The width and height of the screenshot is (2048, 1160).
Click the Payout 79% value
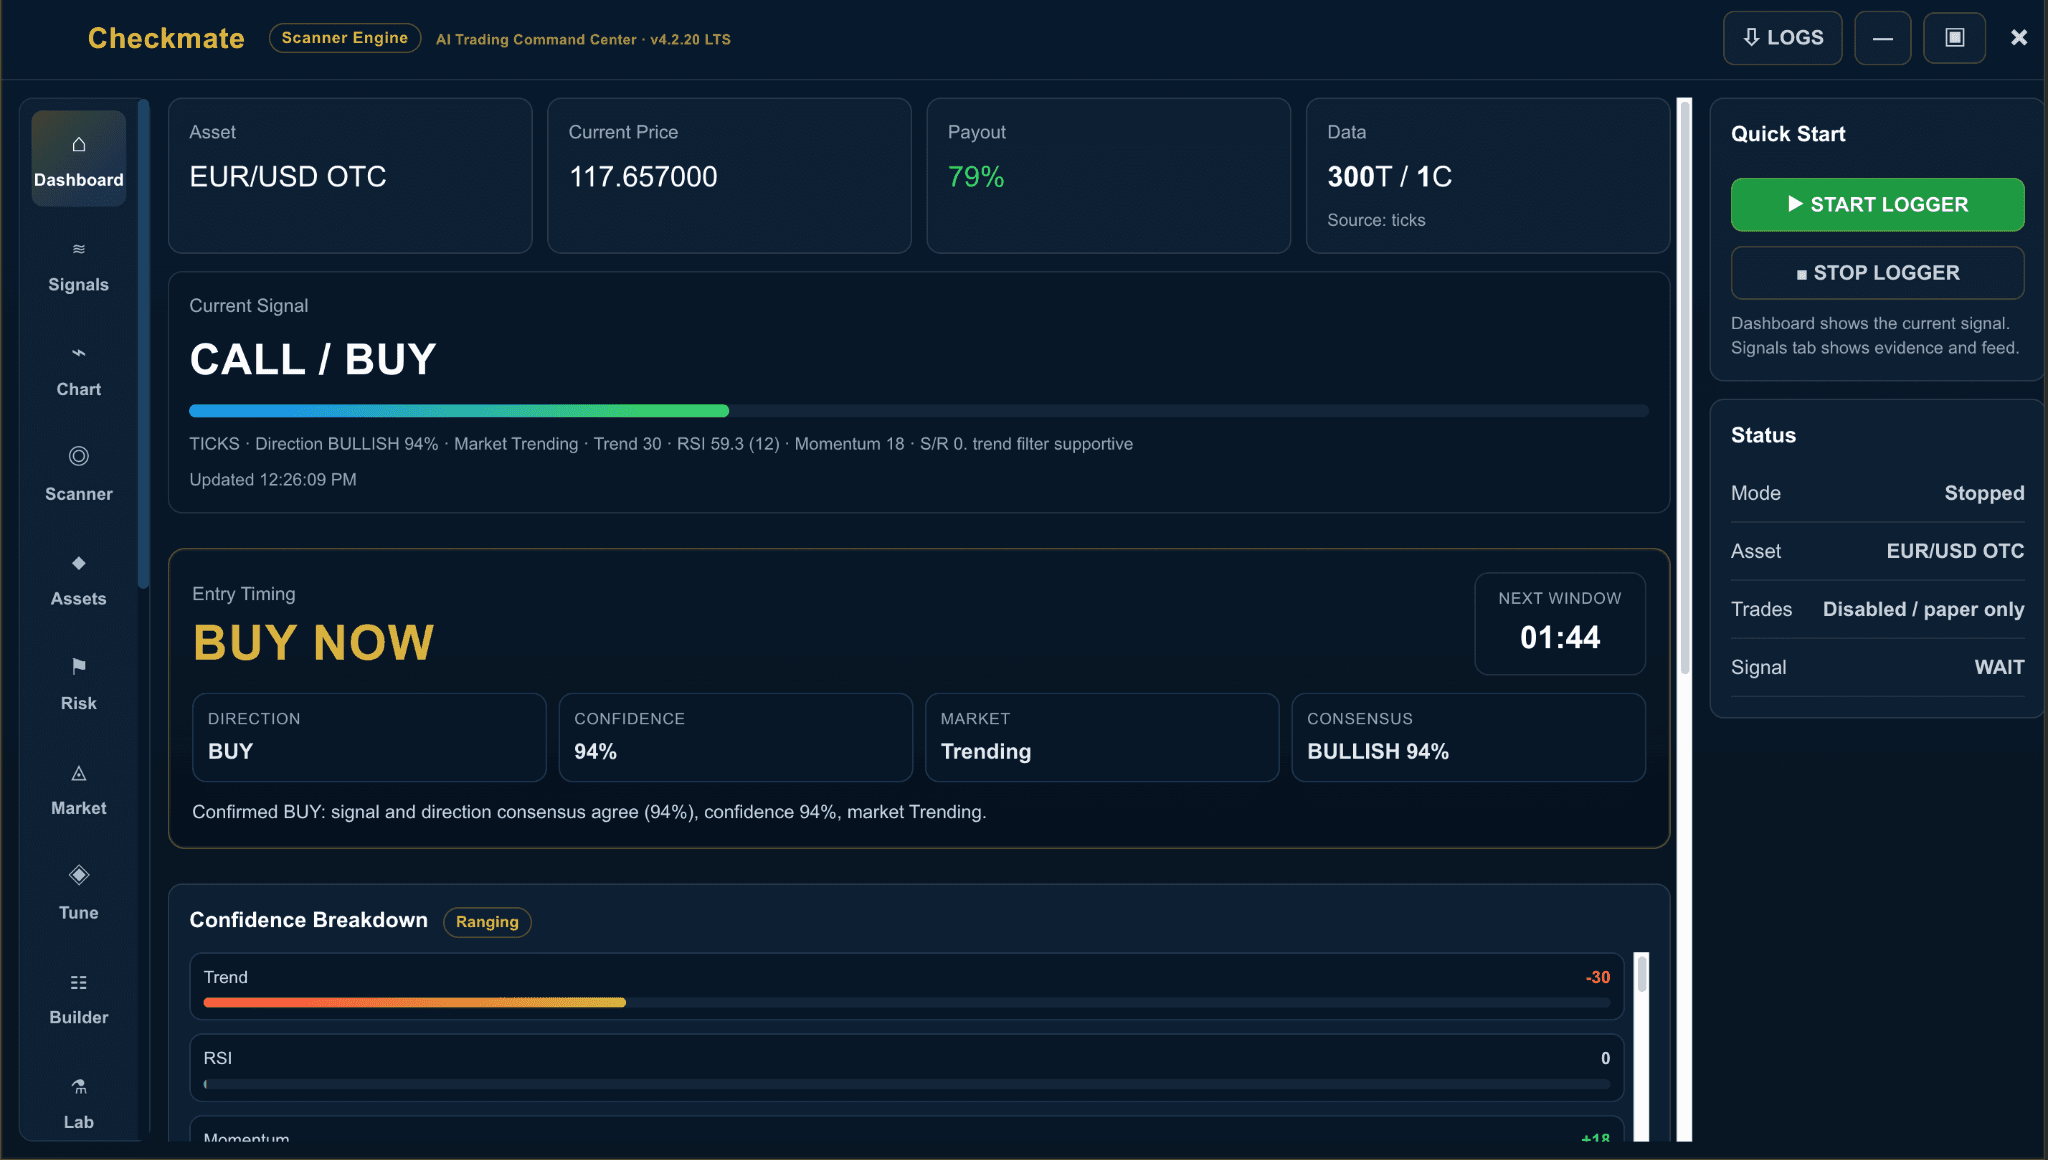pyautogui.click(x=975, y=177)
